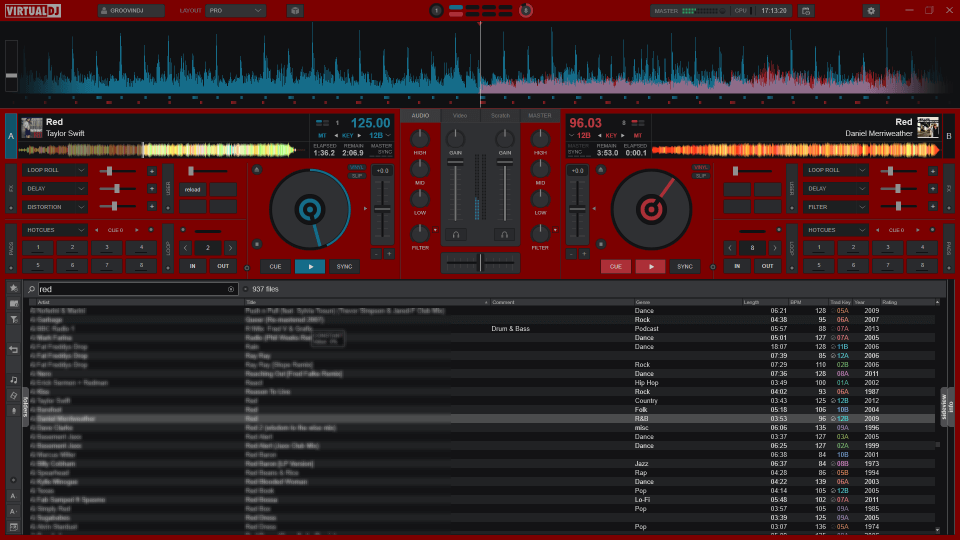The width and height of the screenshot is (960, 540).
Task: Switch to the Scratch mixer tab
Action: pyautogui.click(x=500, y=115)
